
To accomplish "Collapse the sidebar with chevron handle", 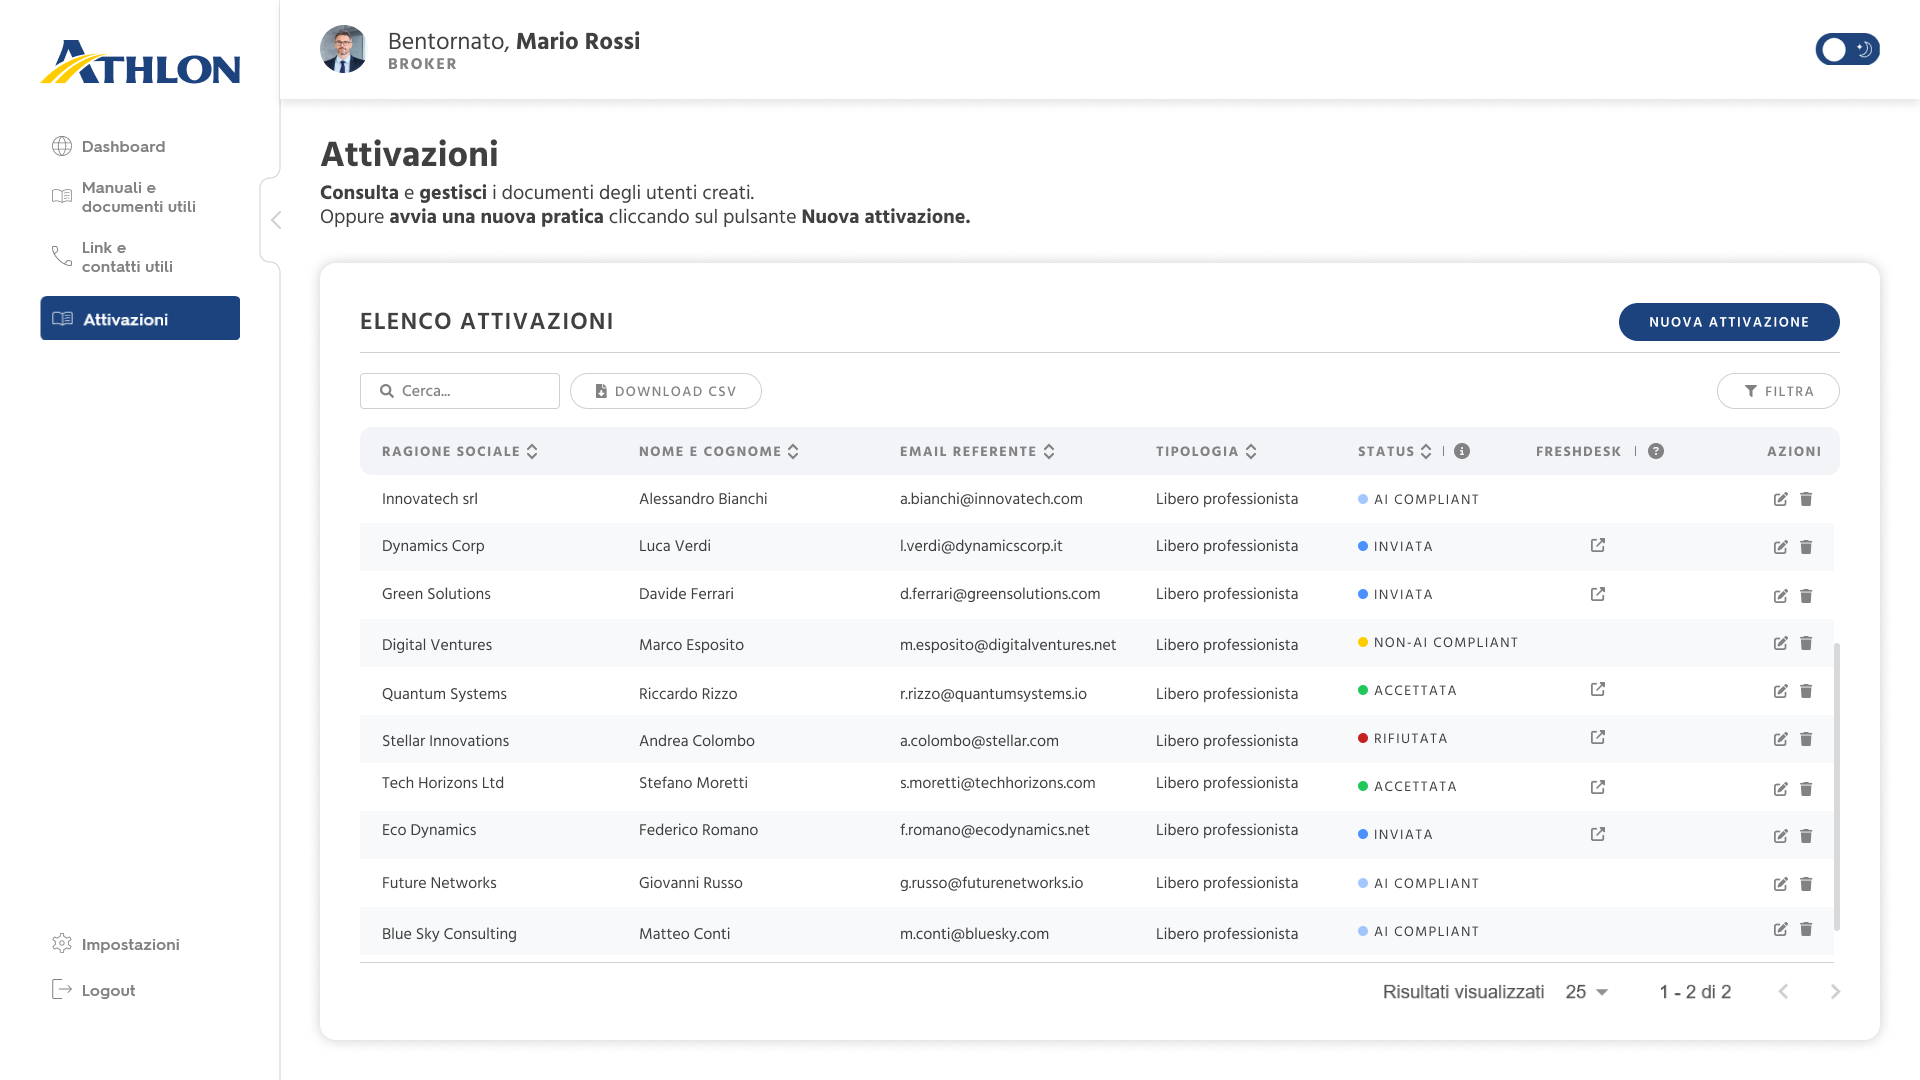I will [x=275, y=220].
